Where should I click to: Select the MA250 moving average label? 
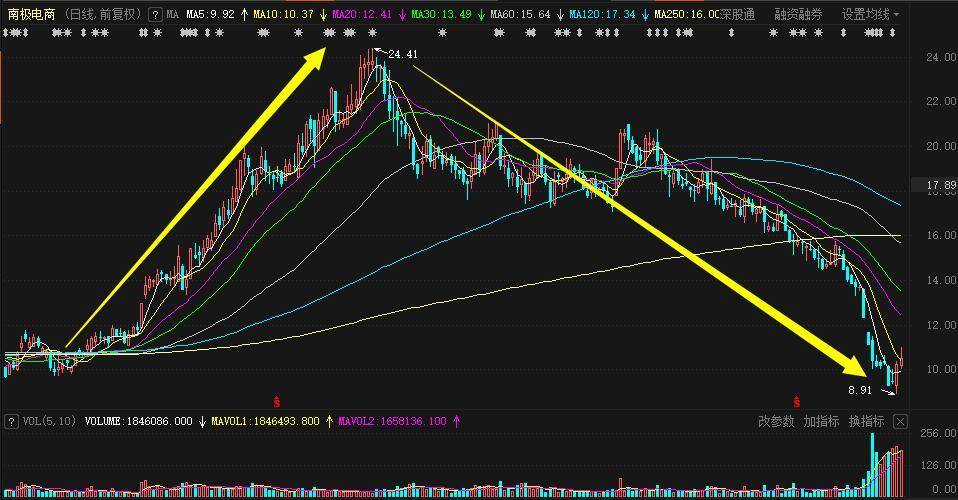tap(687, 14)
